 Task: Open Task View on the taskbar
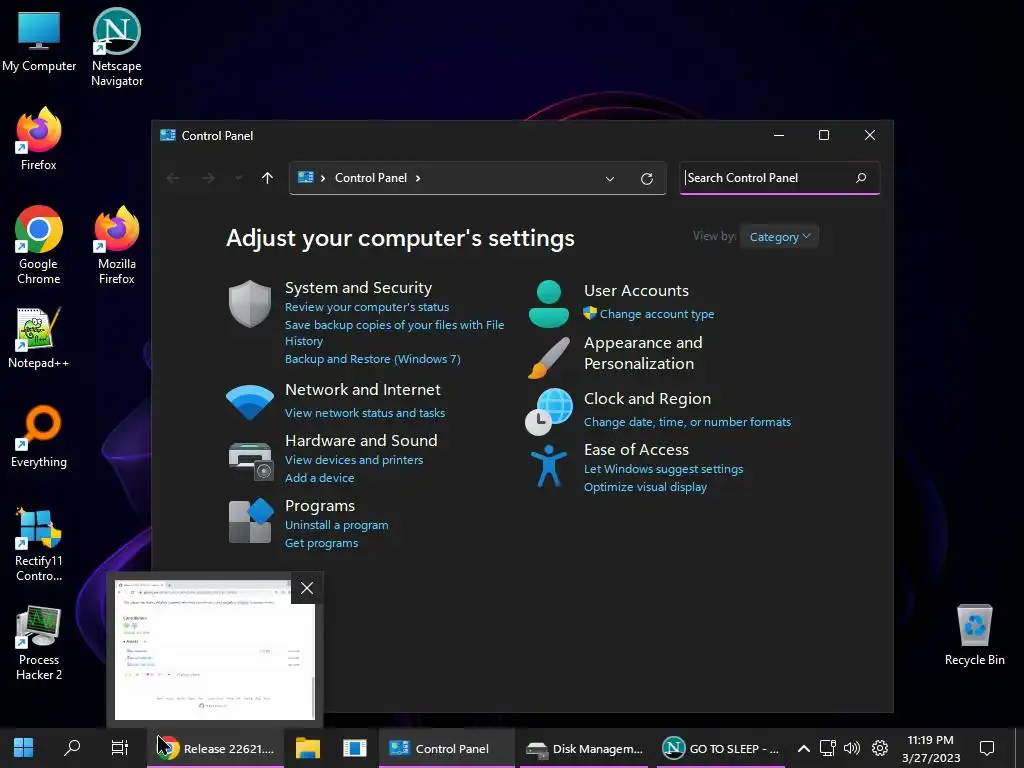120,748
